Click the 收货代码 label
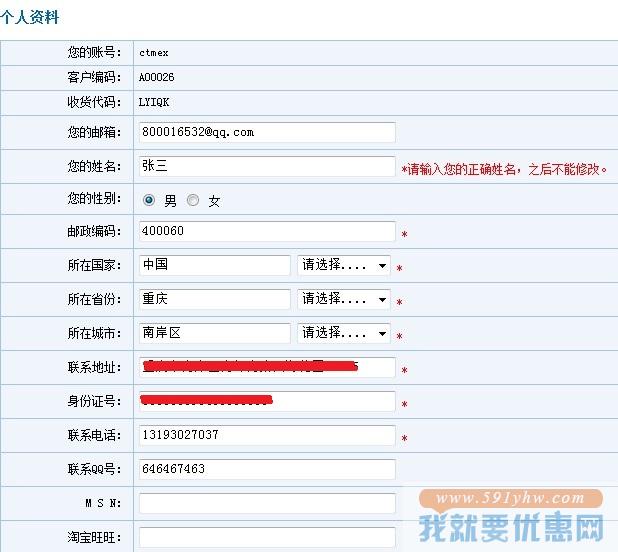This screenshot has width=618, height=552. coord(94,102)
